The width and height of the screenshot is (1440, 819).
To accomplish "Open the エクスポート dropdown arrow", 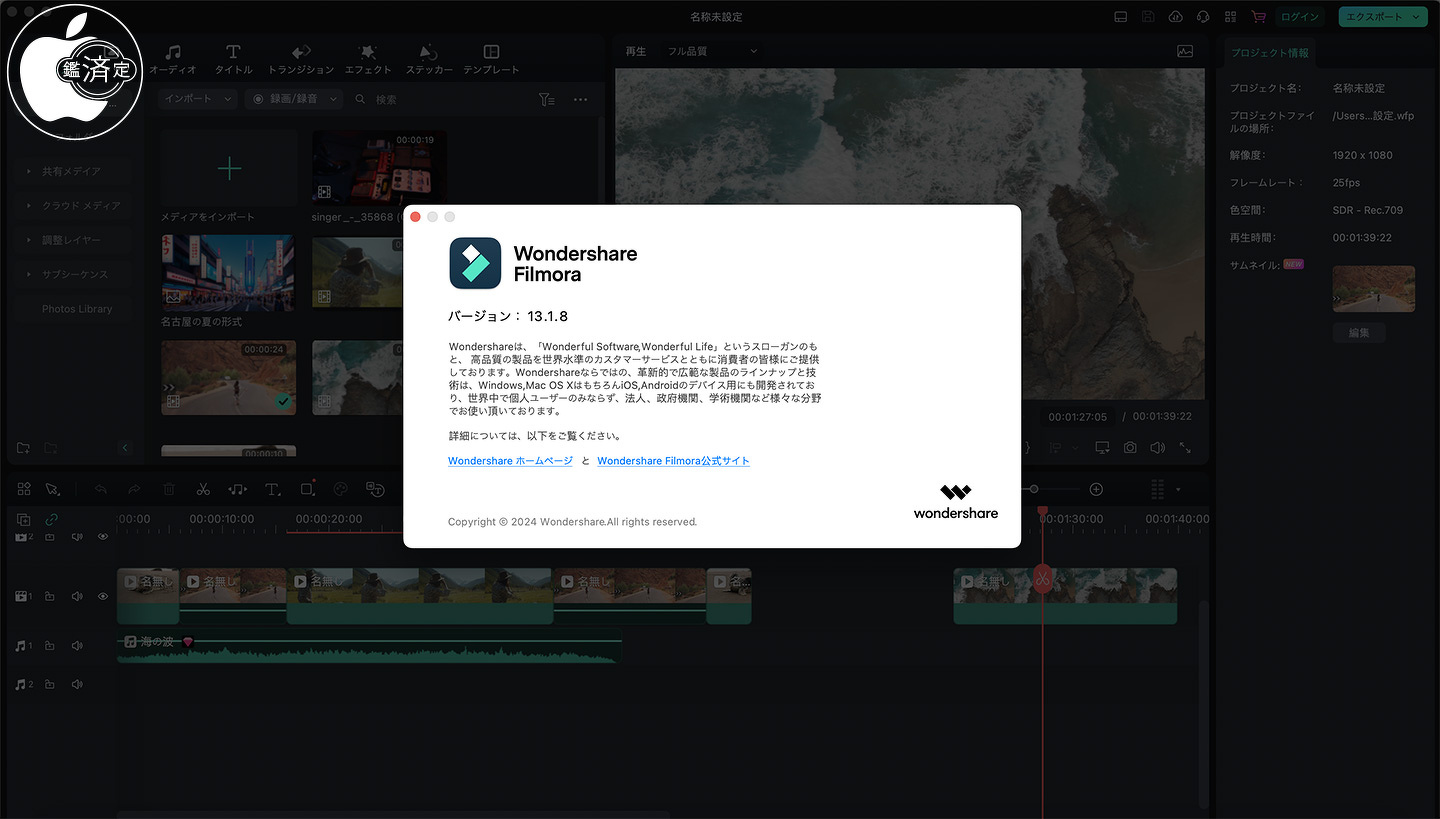I will (x=1416, y=17).
